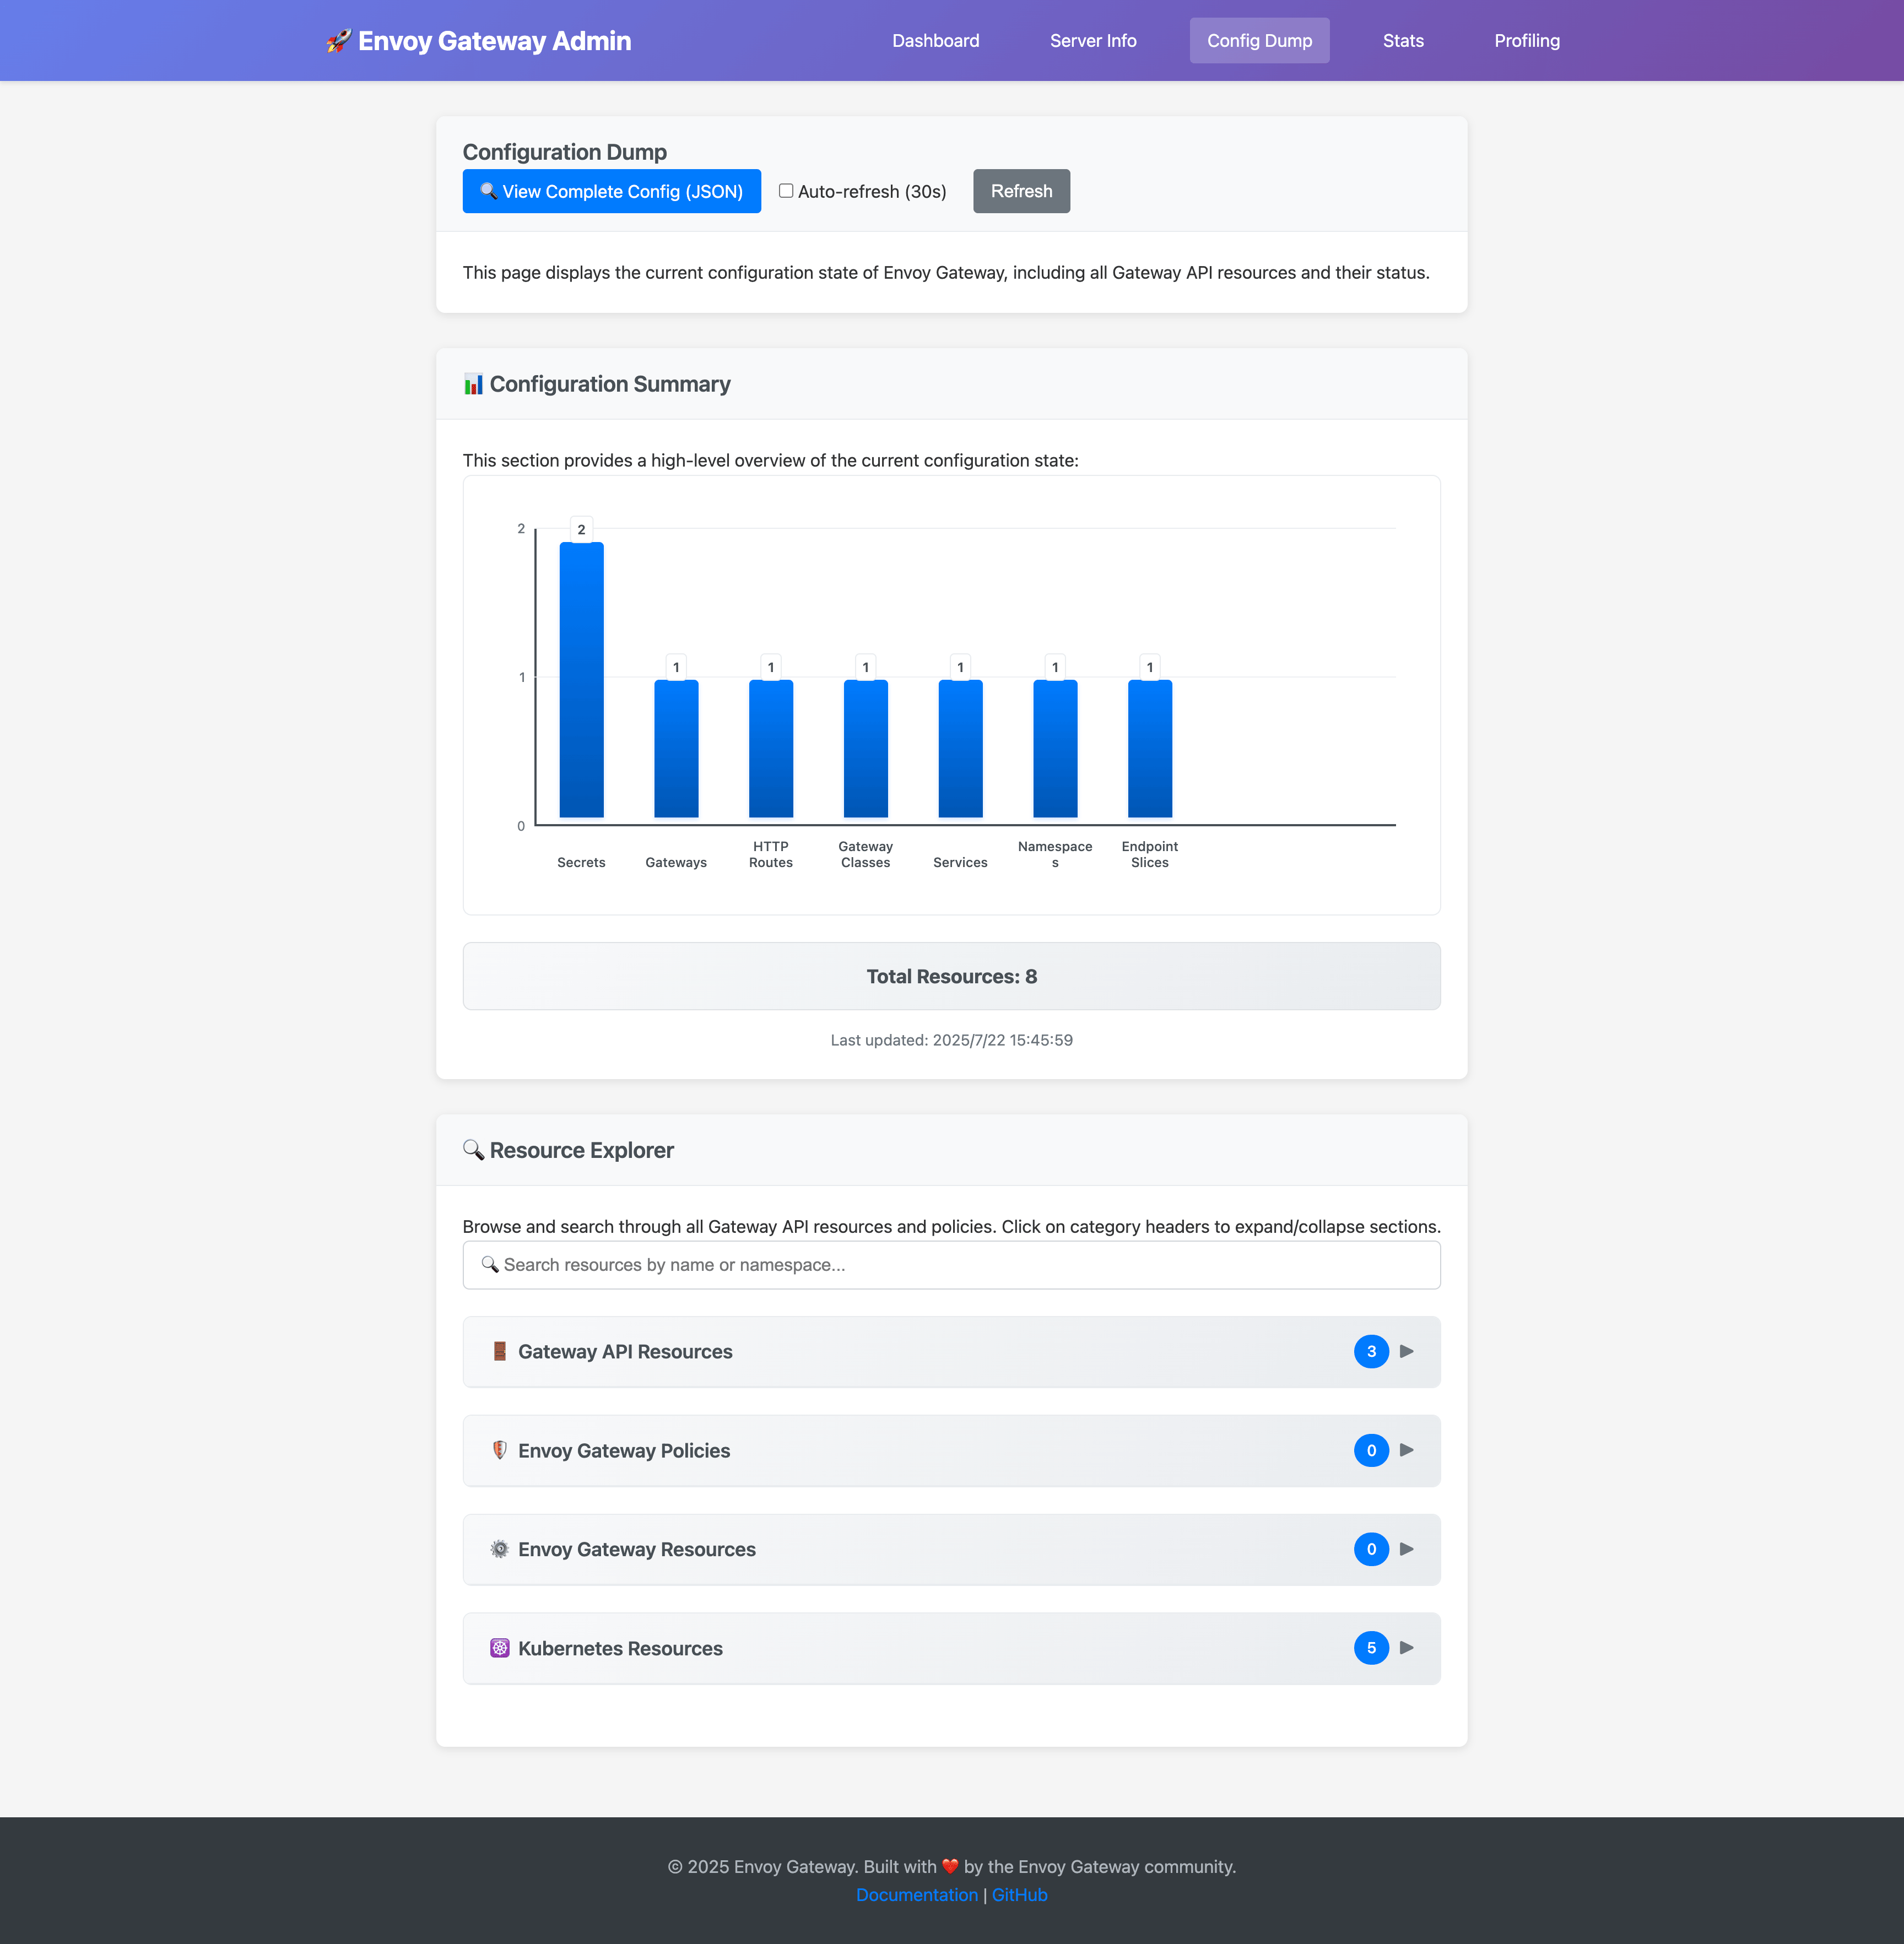
Task: Click the shield icon on Envoy Gateway Policies
Action: point(500,1450)
